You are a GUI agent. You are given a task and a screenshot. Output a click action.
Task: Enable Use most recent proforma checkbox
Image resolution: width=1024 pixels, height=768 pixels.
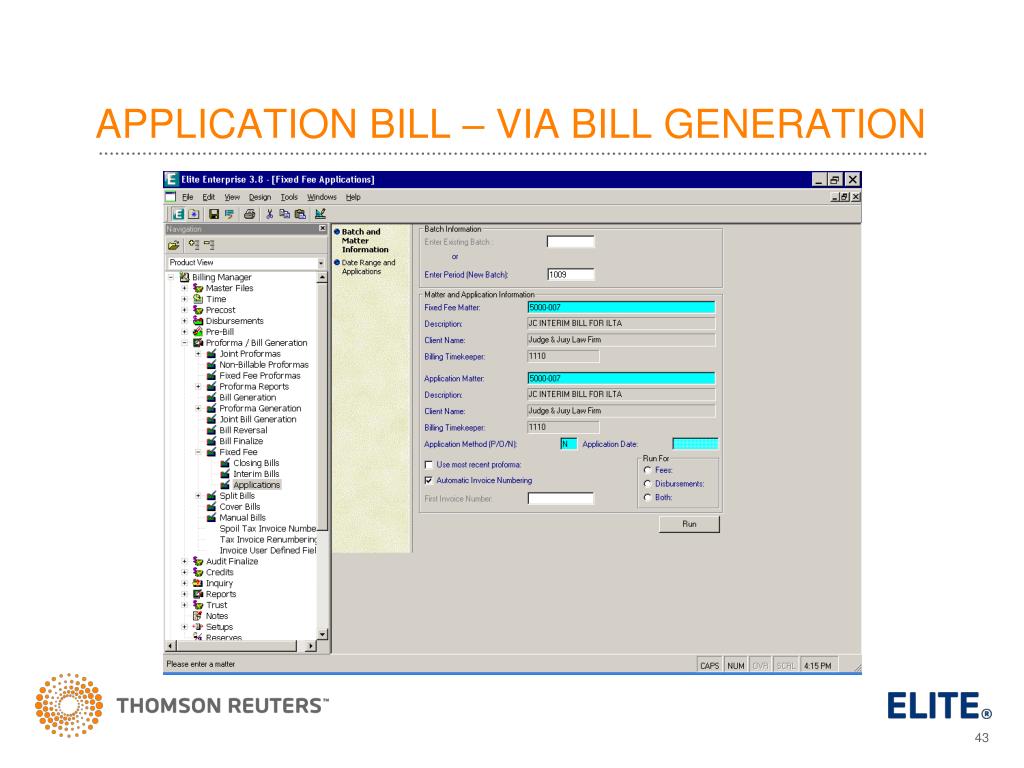[x=429, y=465]
